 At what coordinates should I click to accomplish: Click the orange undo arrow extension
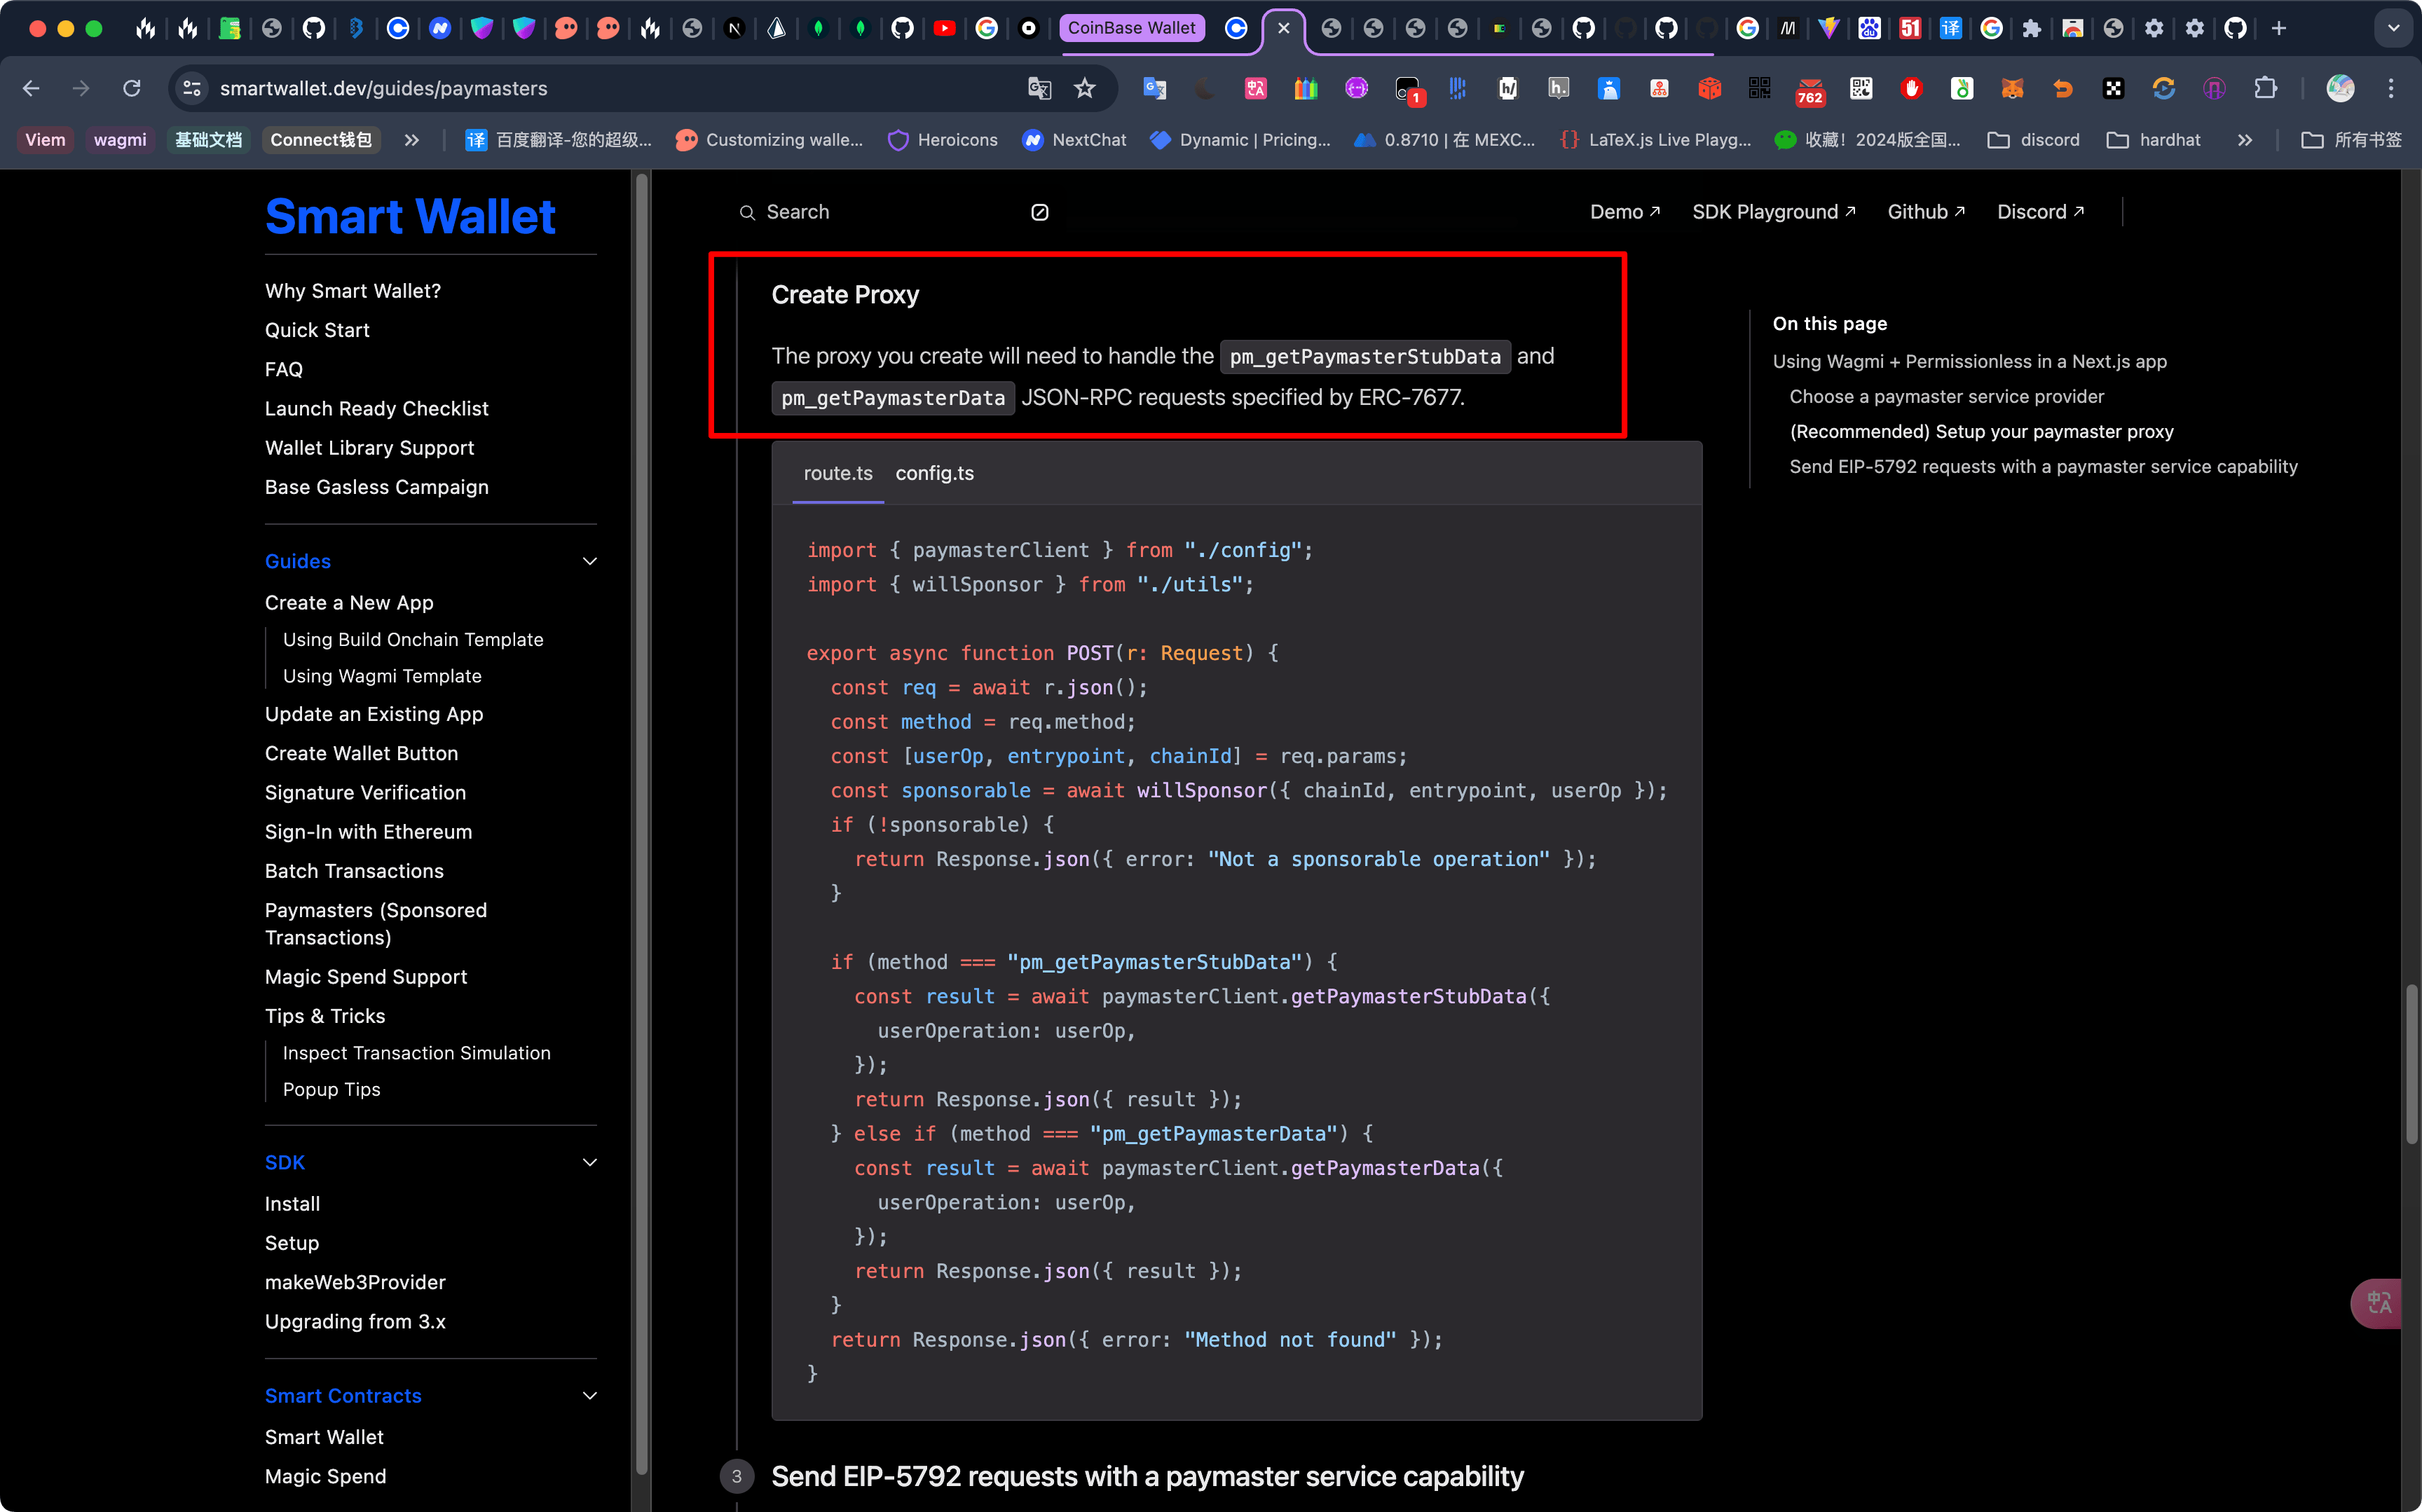[x=2062, y=89]
